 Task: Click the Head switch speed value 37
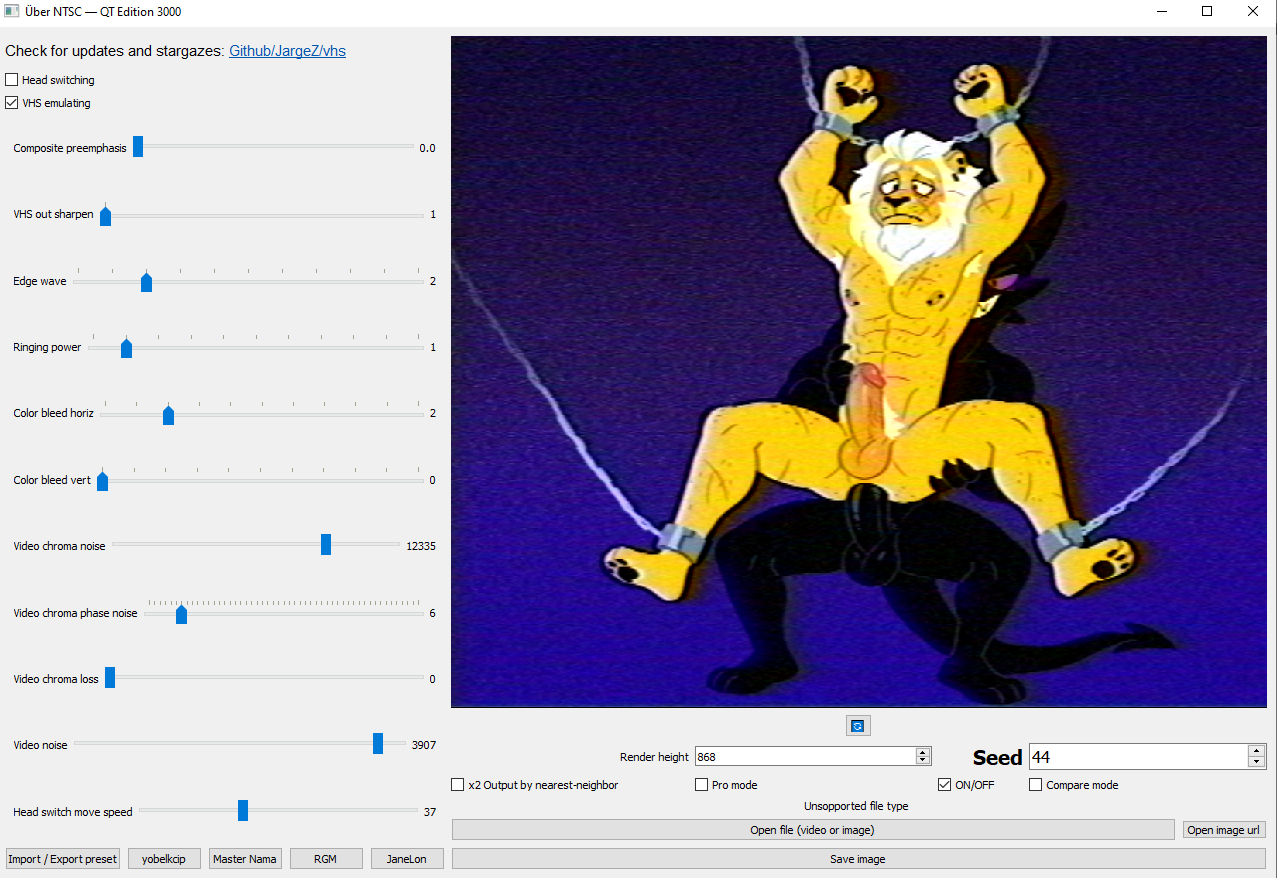[x=430, y=812]
